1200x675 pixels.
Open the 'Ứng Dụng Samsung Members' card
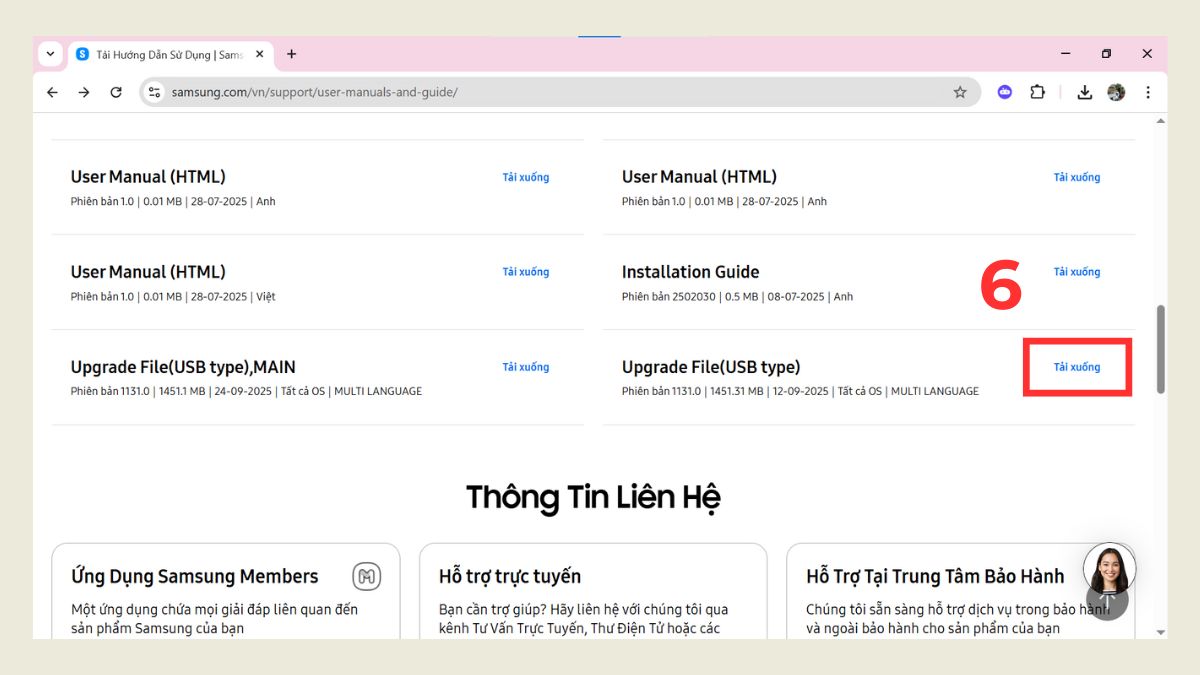point(226,591)
